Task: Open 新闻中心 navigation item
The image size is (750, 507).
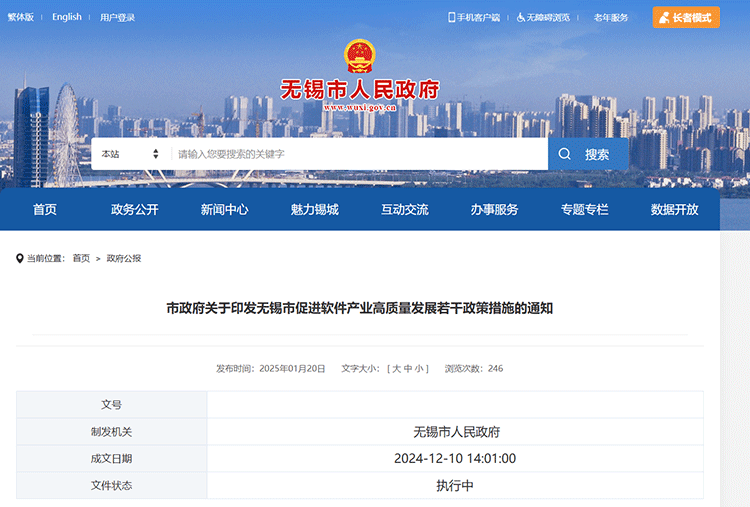Action: click(224, 209)
